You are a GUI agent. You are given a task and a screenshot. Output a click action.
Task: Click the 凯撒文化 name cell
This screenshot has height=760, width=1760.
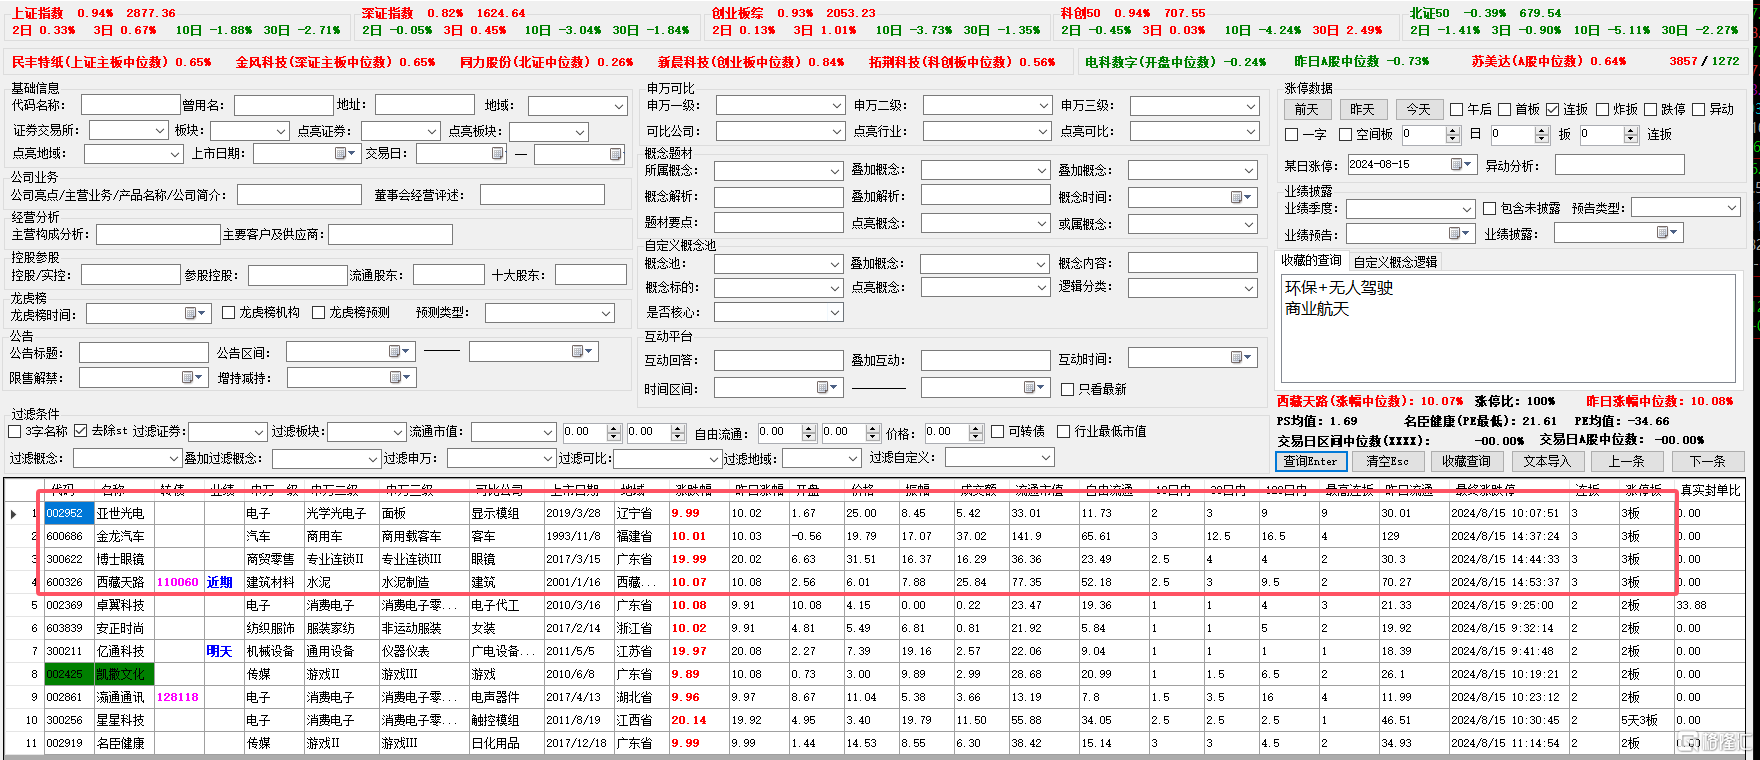[124, 674]
